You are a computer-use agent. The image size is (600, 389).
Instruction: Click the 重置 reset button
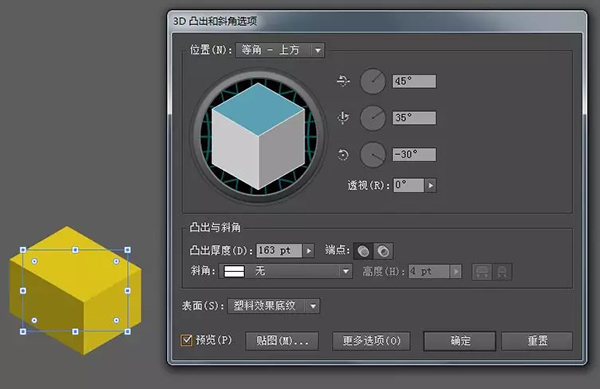(537, 341)
